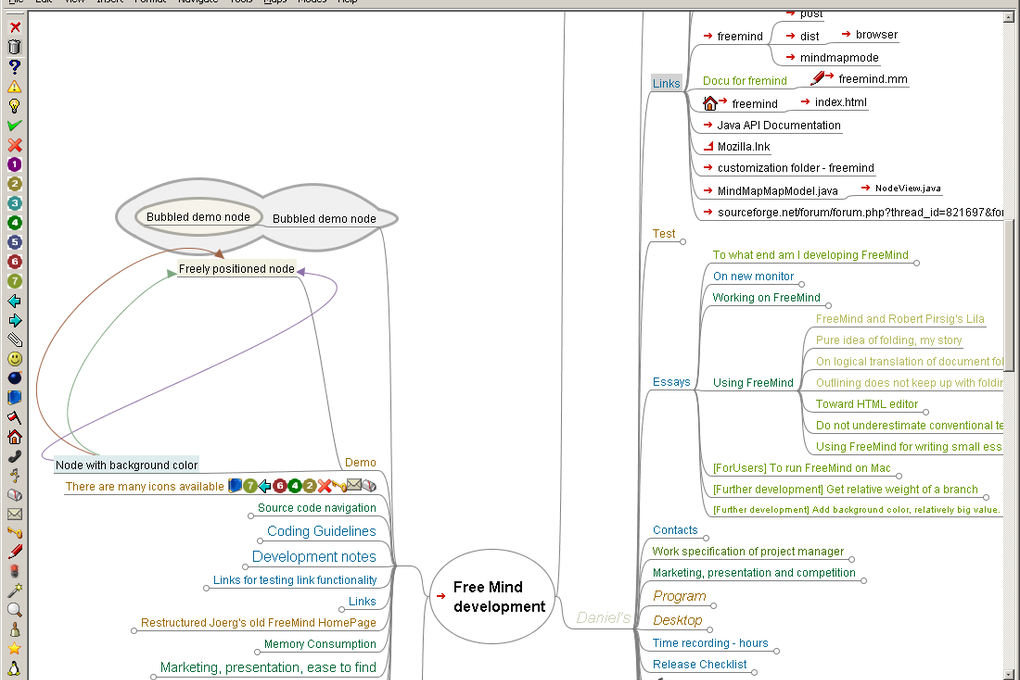Expand the folded Test node circle
1020x680 pixels.
[683, 242]
